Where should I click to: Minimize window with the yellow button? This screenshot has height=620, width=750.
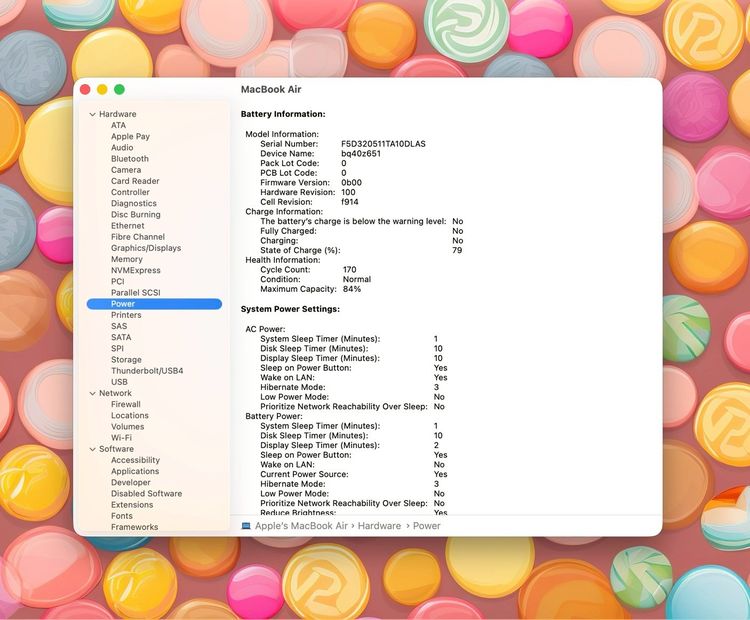click(x=102, y=89)
